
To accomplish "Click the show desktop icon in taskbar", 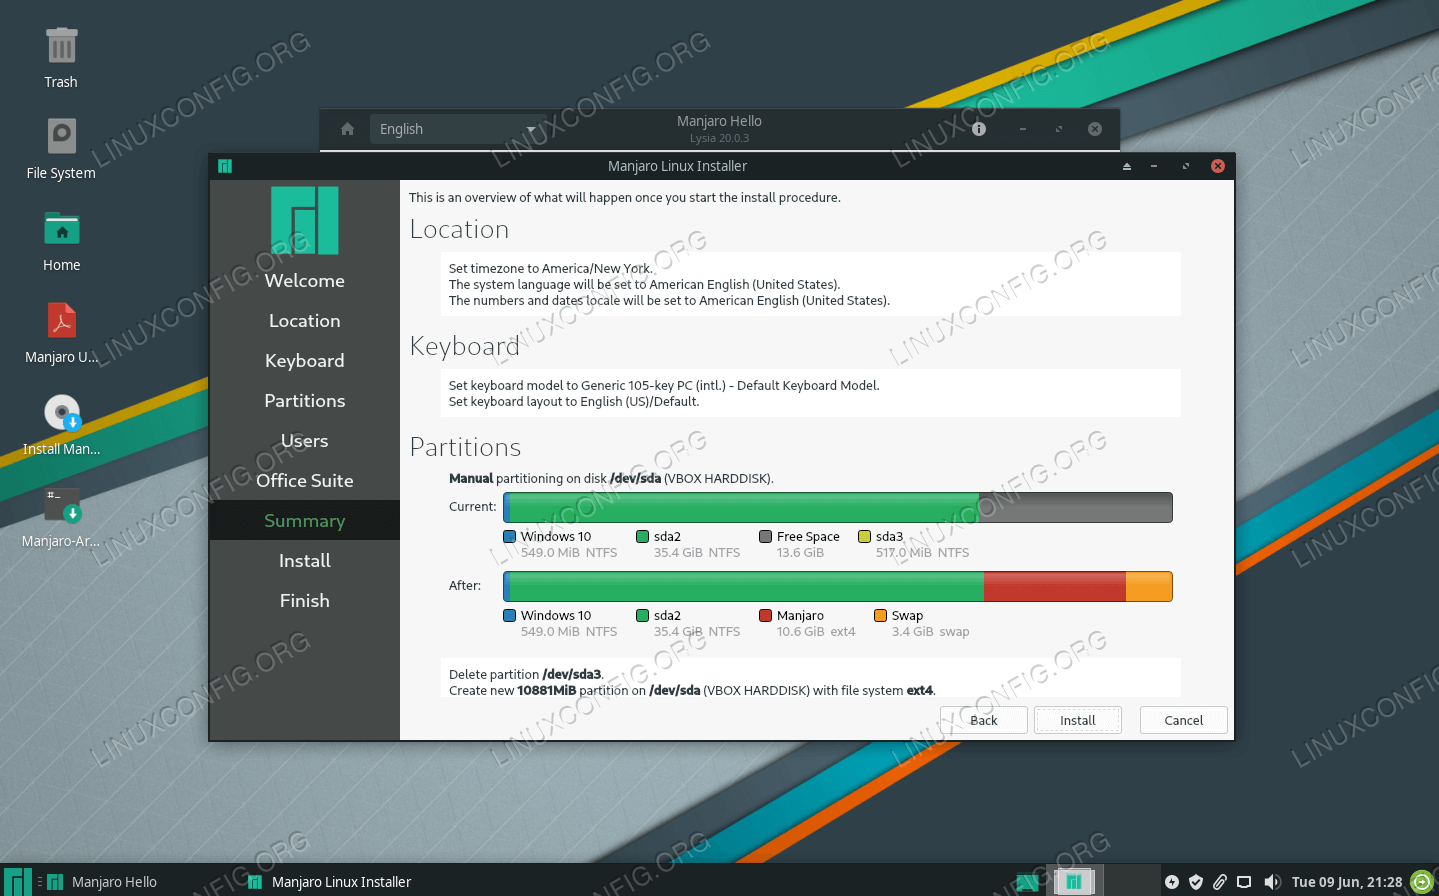I will pyautogui.click(x=1027, y=882).
